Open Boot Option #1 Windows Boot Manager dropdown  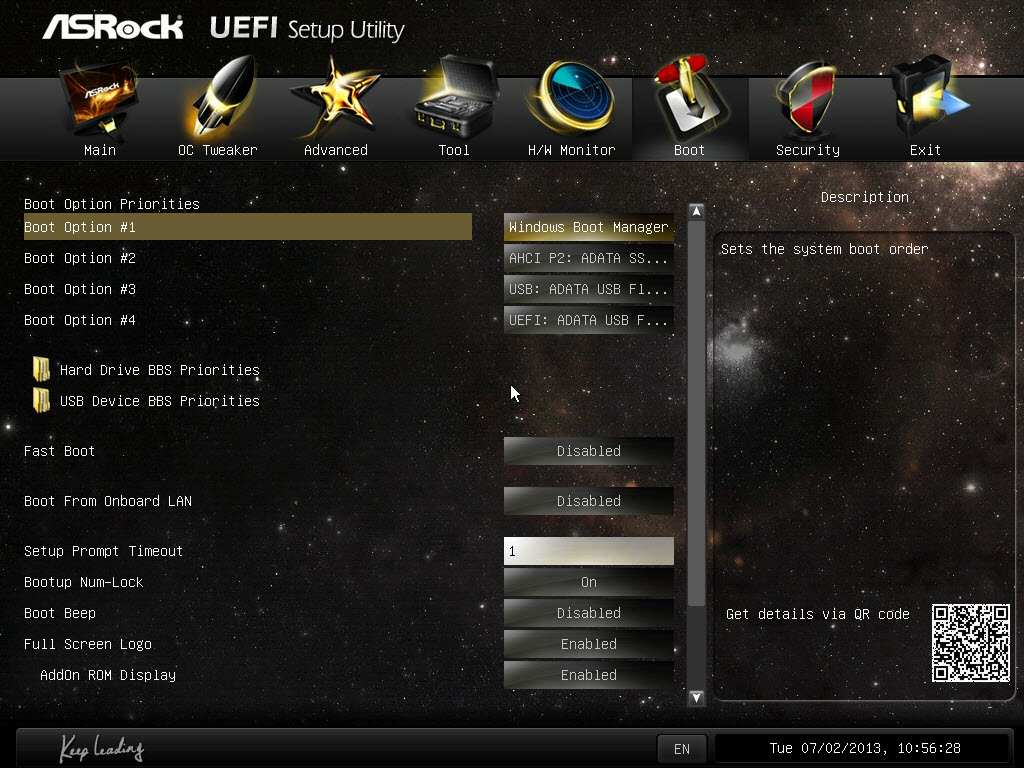588,227
